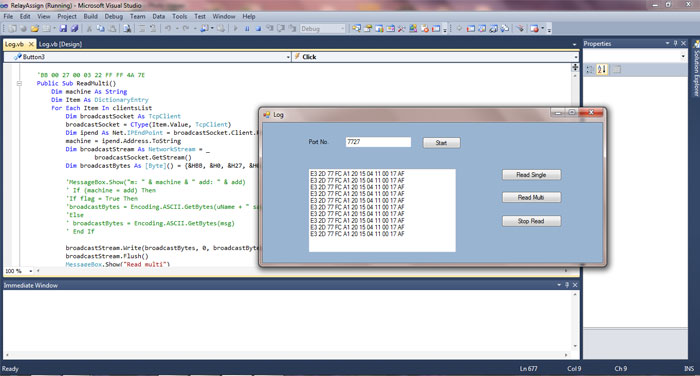
Task: Click the Property Pages icon in Properties
Action: [x=616, y=70]
